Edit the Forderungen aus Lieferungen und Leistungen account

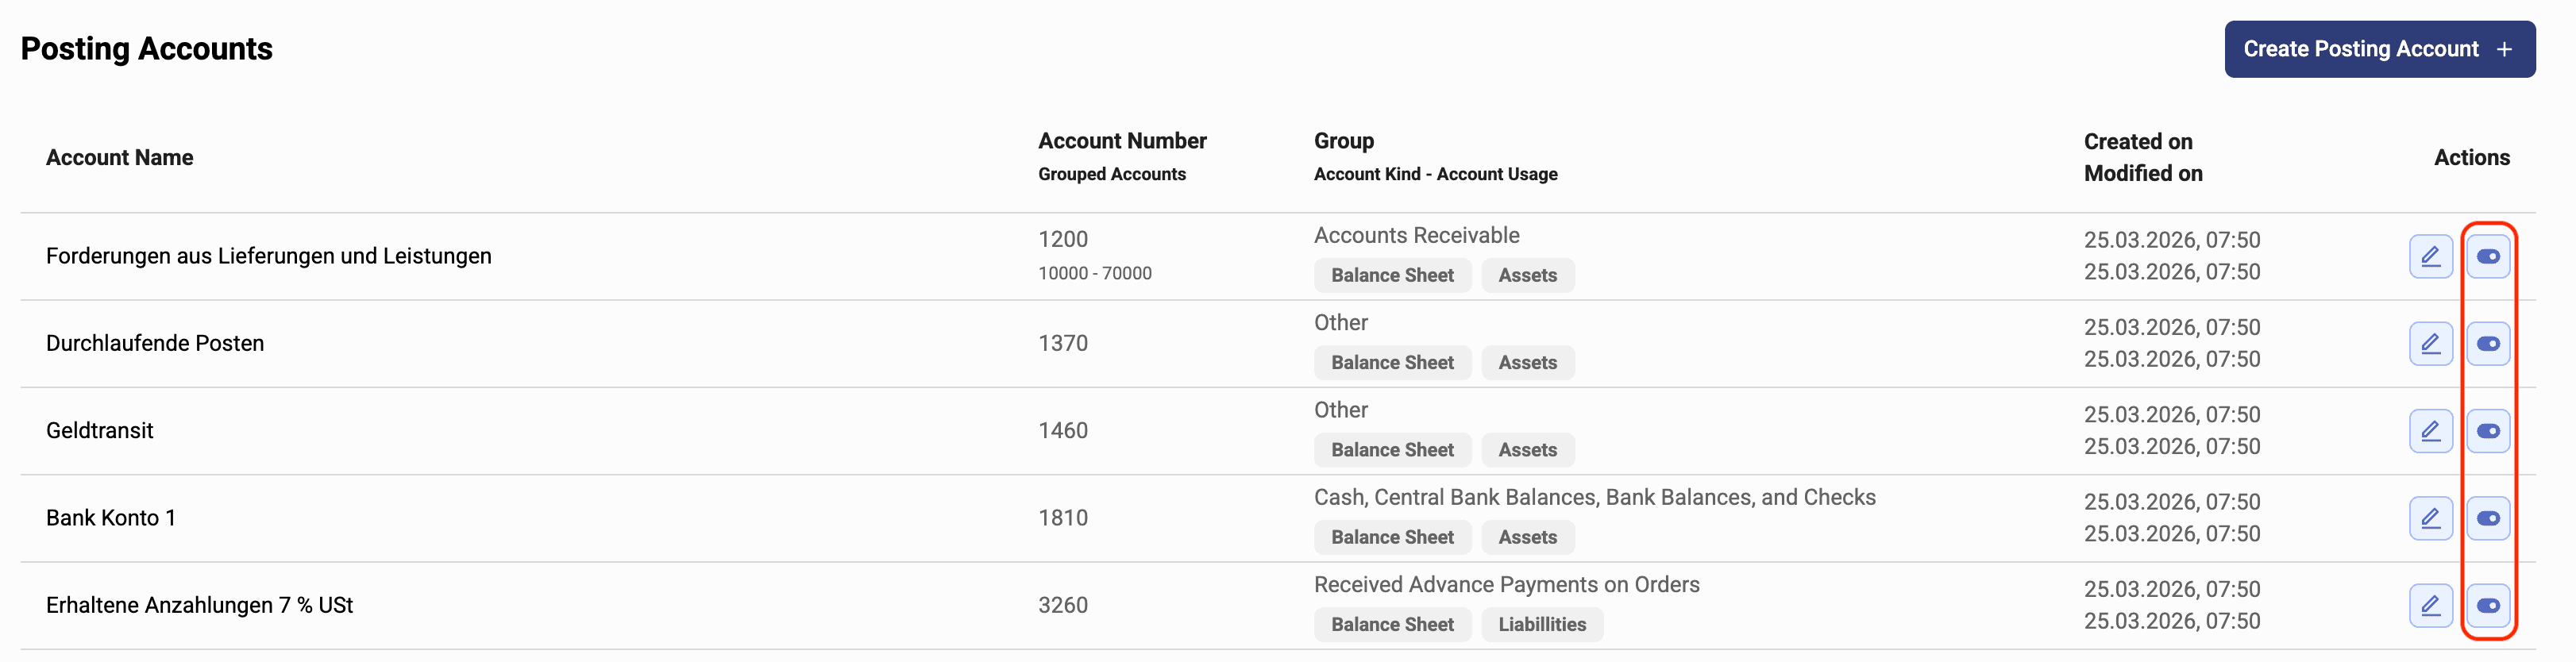[x=2430, y=257]
